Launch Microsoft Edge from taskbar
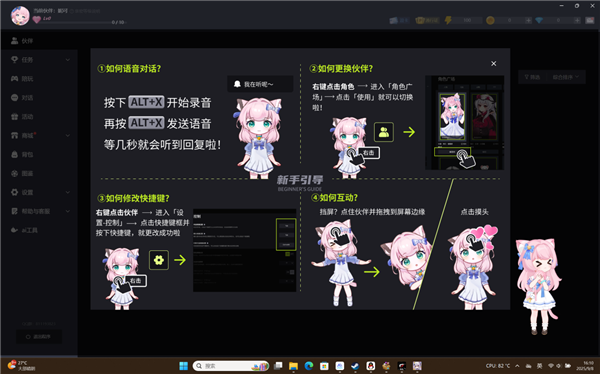Image resolution: width=600 pixels, height=374 pixels. (309, 366)
